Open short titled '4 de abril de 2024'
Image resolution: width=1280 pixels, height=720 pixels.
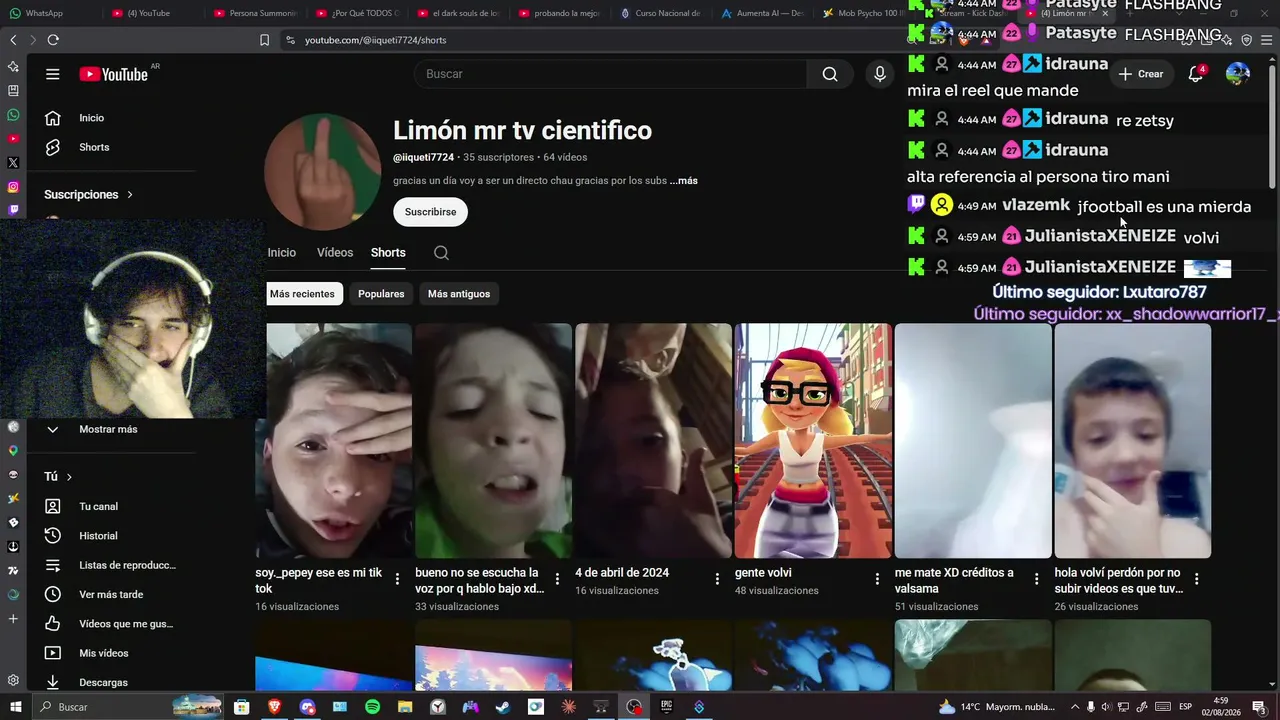(x=622, y=573)
